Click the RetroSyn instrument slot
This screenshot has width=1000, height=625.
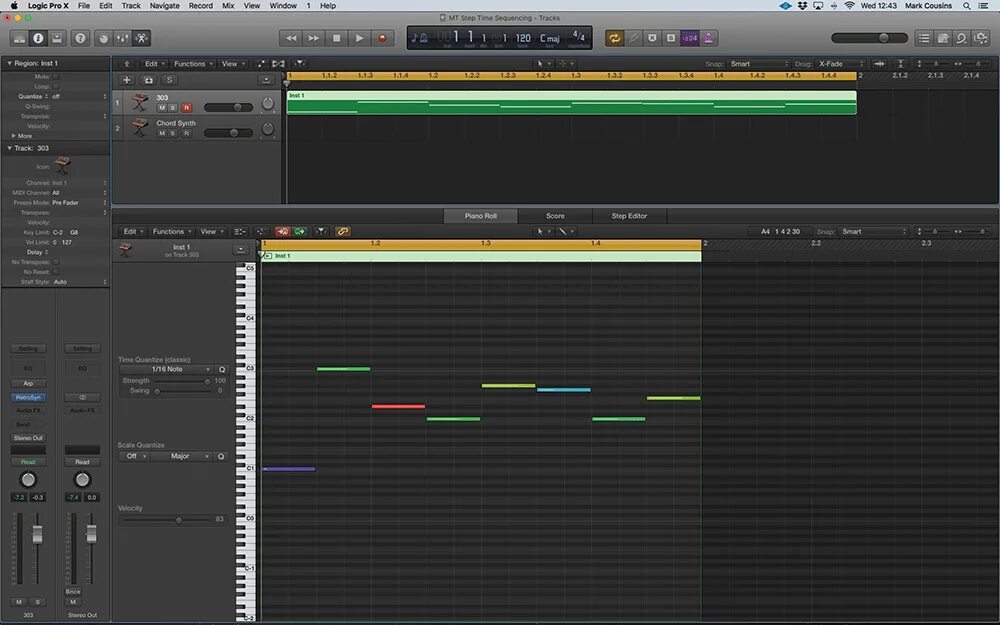28,397
